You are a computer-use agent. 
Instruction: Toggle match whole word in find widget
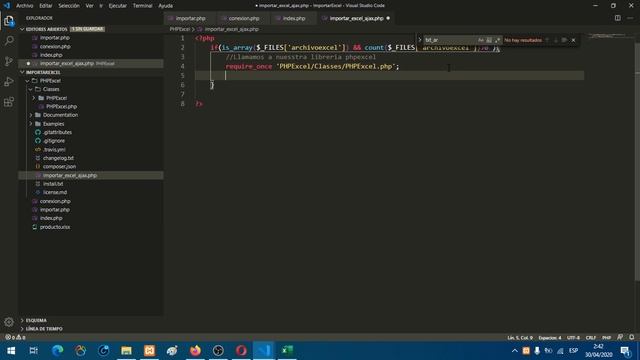[x=489, y=40]
